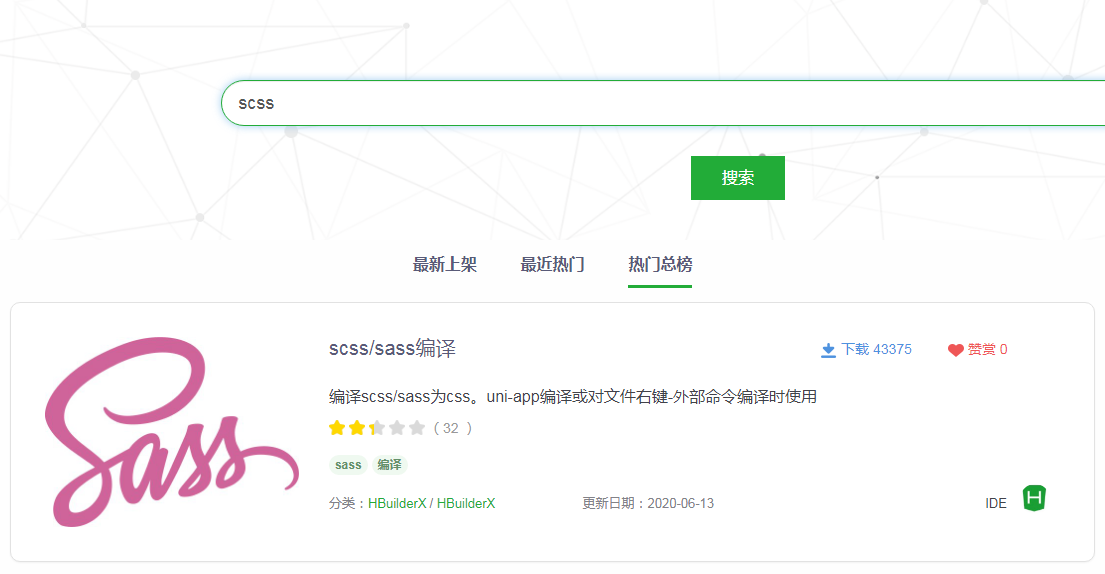The height and width of the screenshot is (574, 1105).
Task: Open the scss/sass编译 plugin title
Action: (392, 349)
